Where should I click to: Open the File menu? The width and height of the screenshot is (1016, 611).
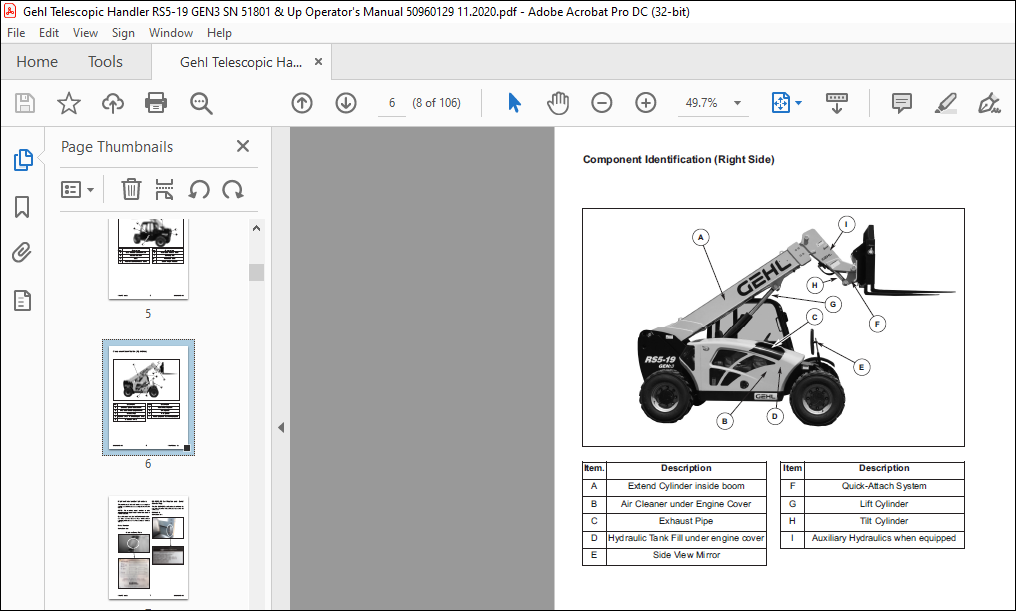tap(16, 33)
